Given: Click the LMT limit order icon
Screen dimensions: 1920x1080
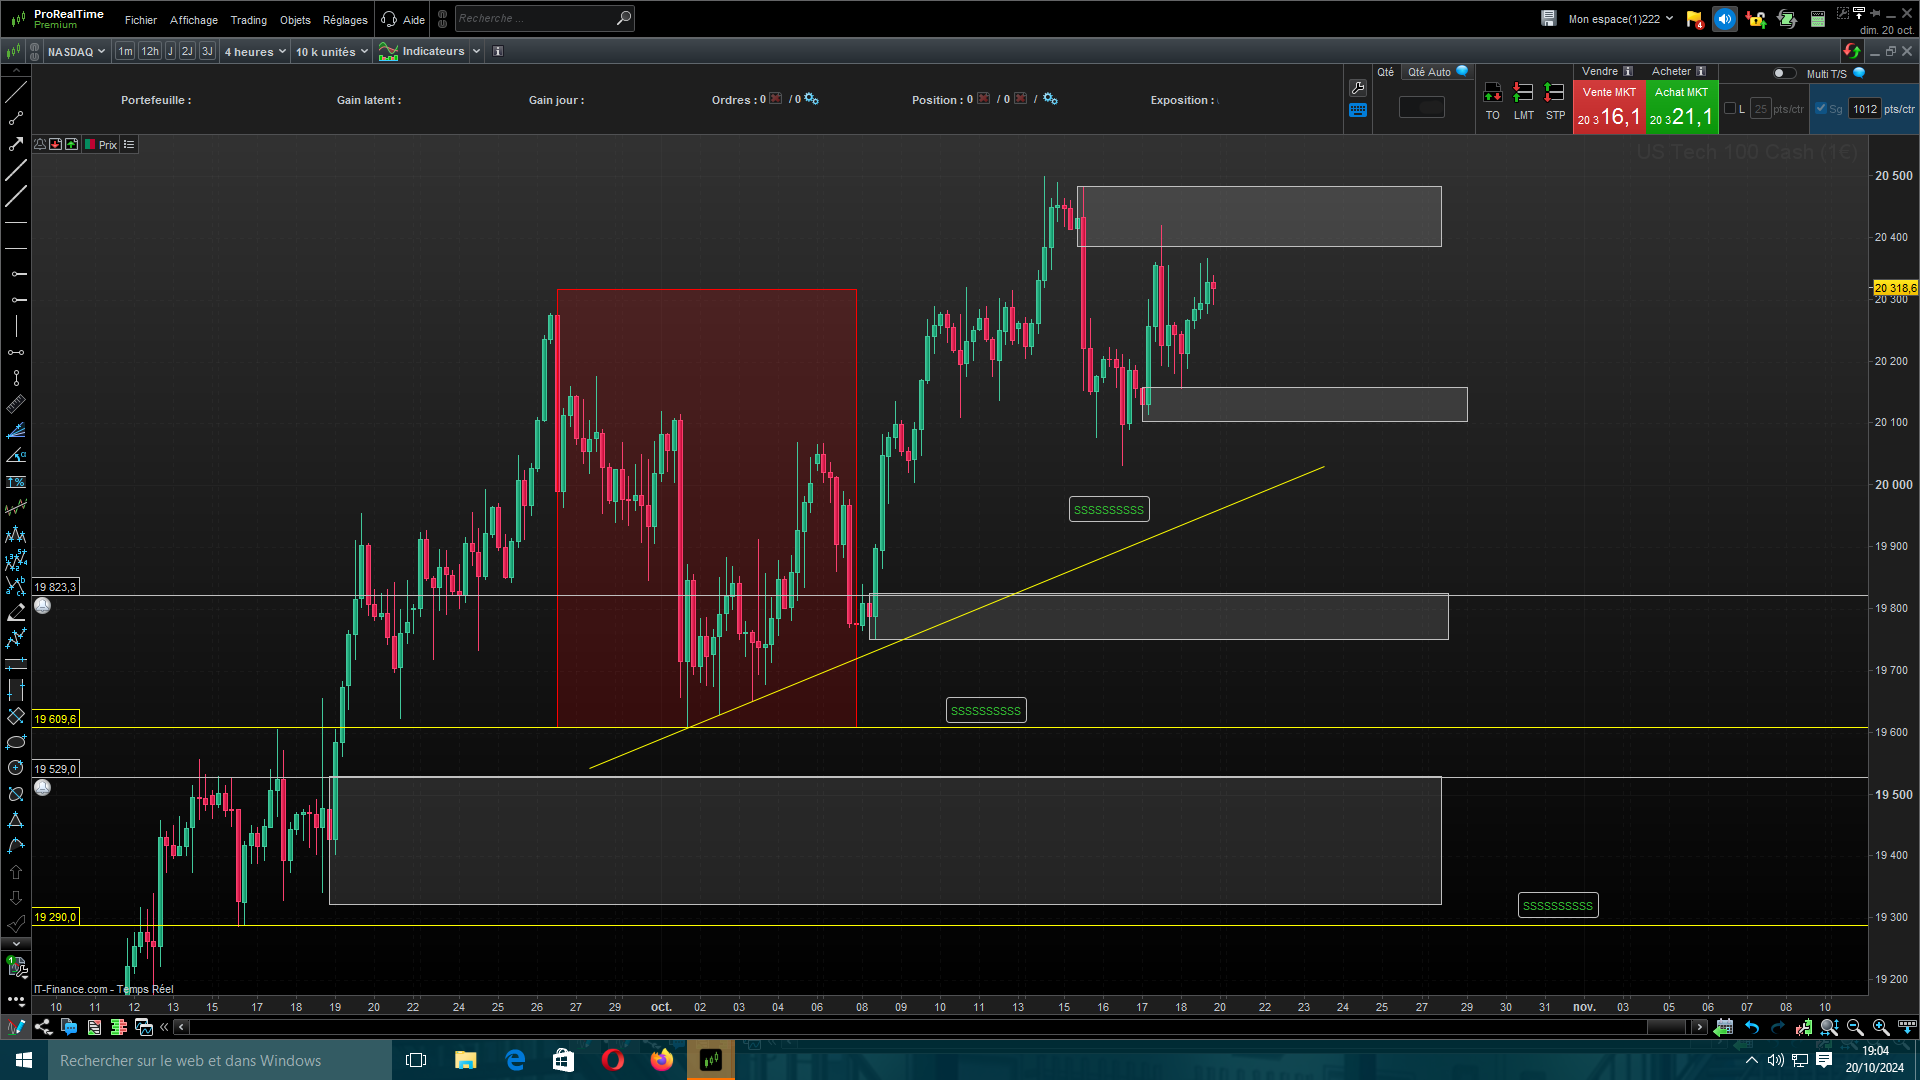Looking at the screenshot, I should tap(1523, 93).
